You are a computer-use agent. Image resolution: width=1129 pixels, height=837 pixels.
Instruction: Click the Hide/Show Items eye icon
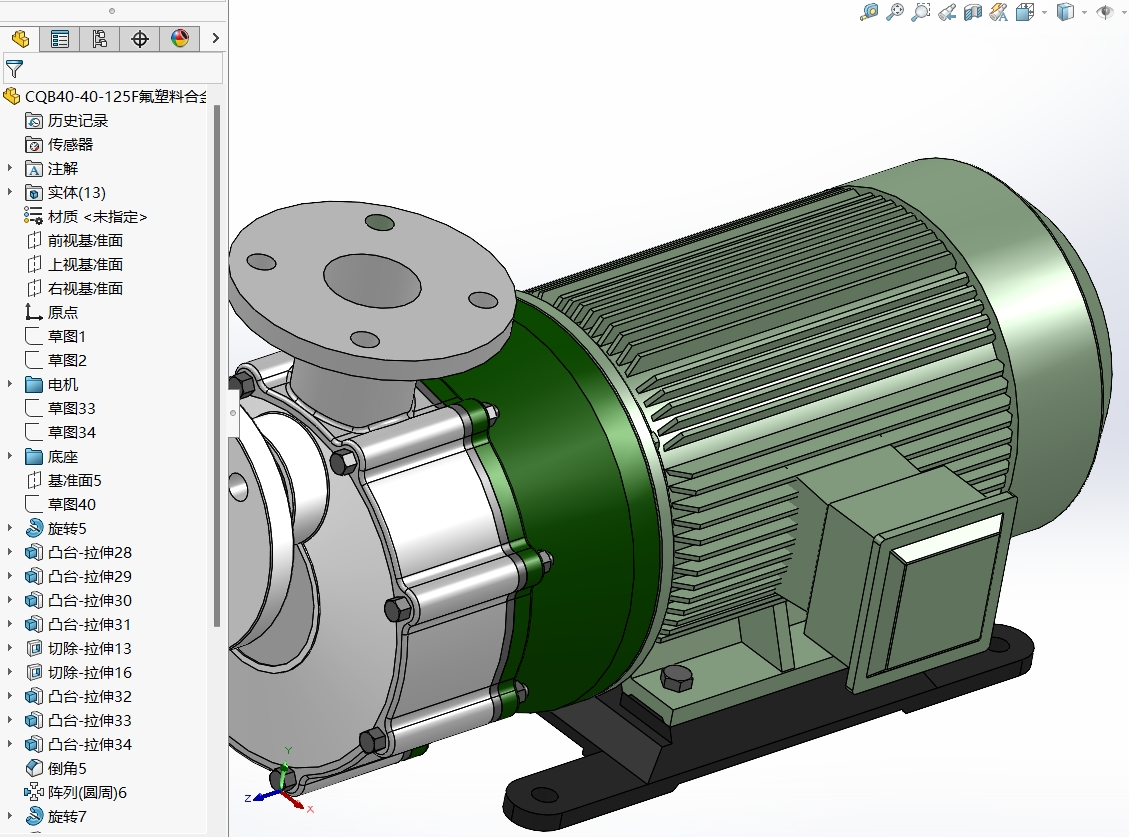pyautogui.click(x=1105, y=12)
